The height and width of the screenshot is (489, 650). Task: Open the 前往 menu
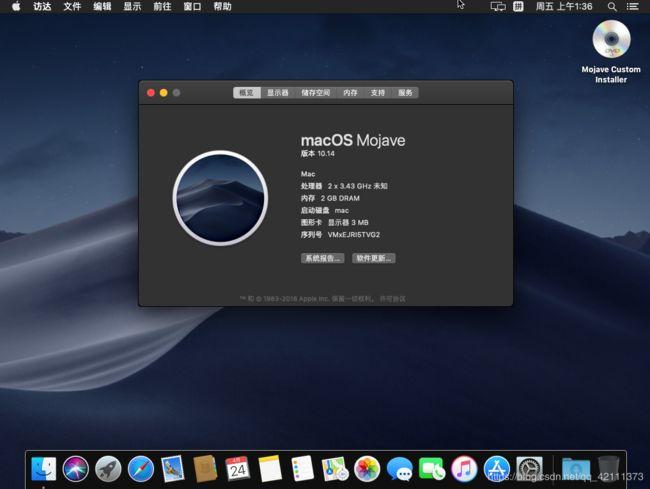162,7
